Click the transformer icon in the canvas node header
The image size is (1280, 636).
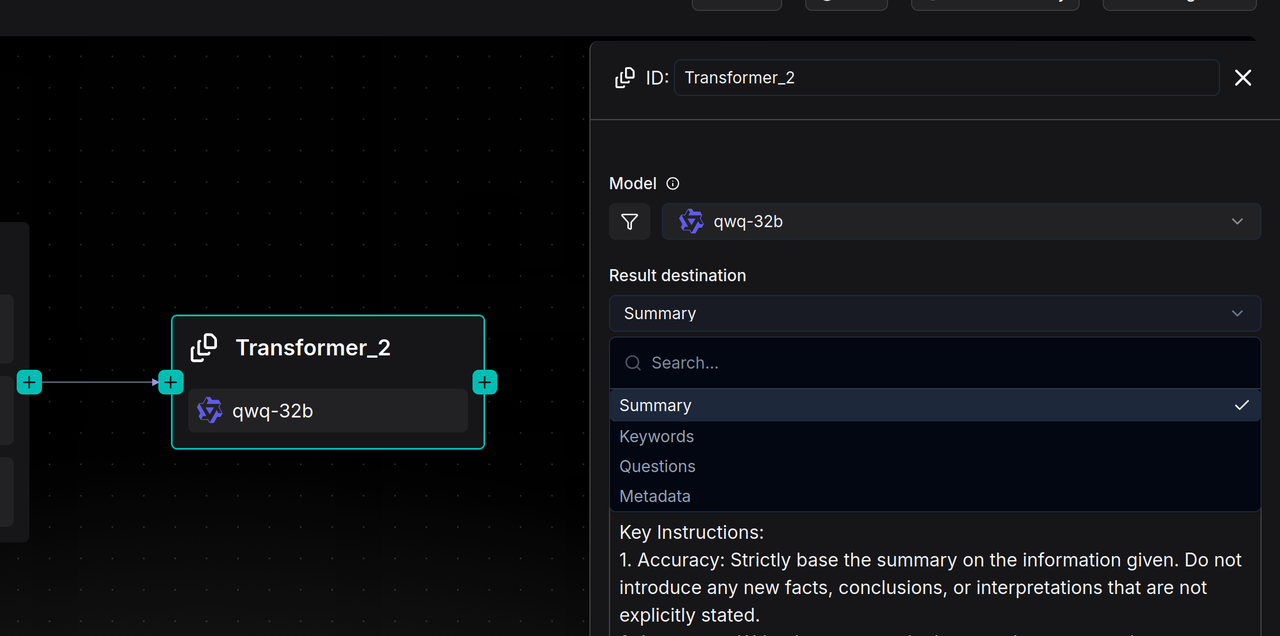[204, 348]
